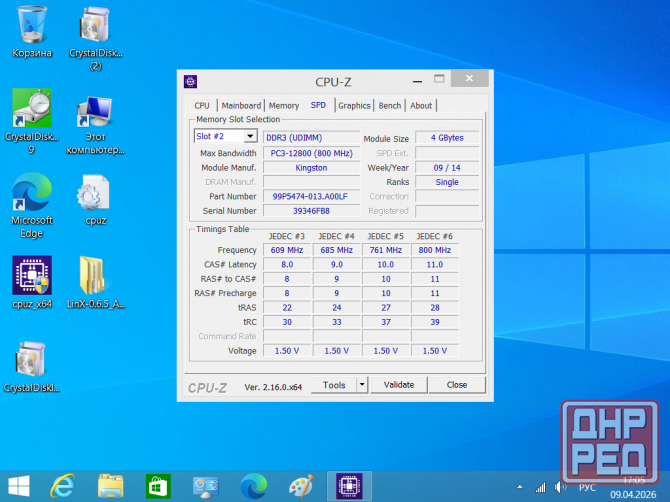This screenshot has width=670, height=502.
Task: Select the SPD tab
Action: click(318, 105)
